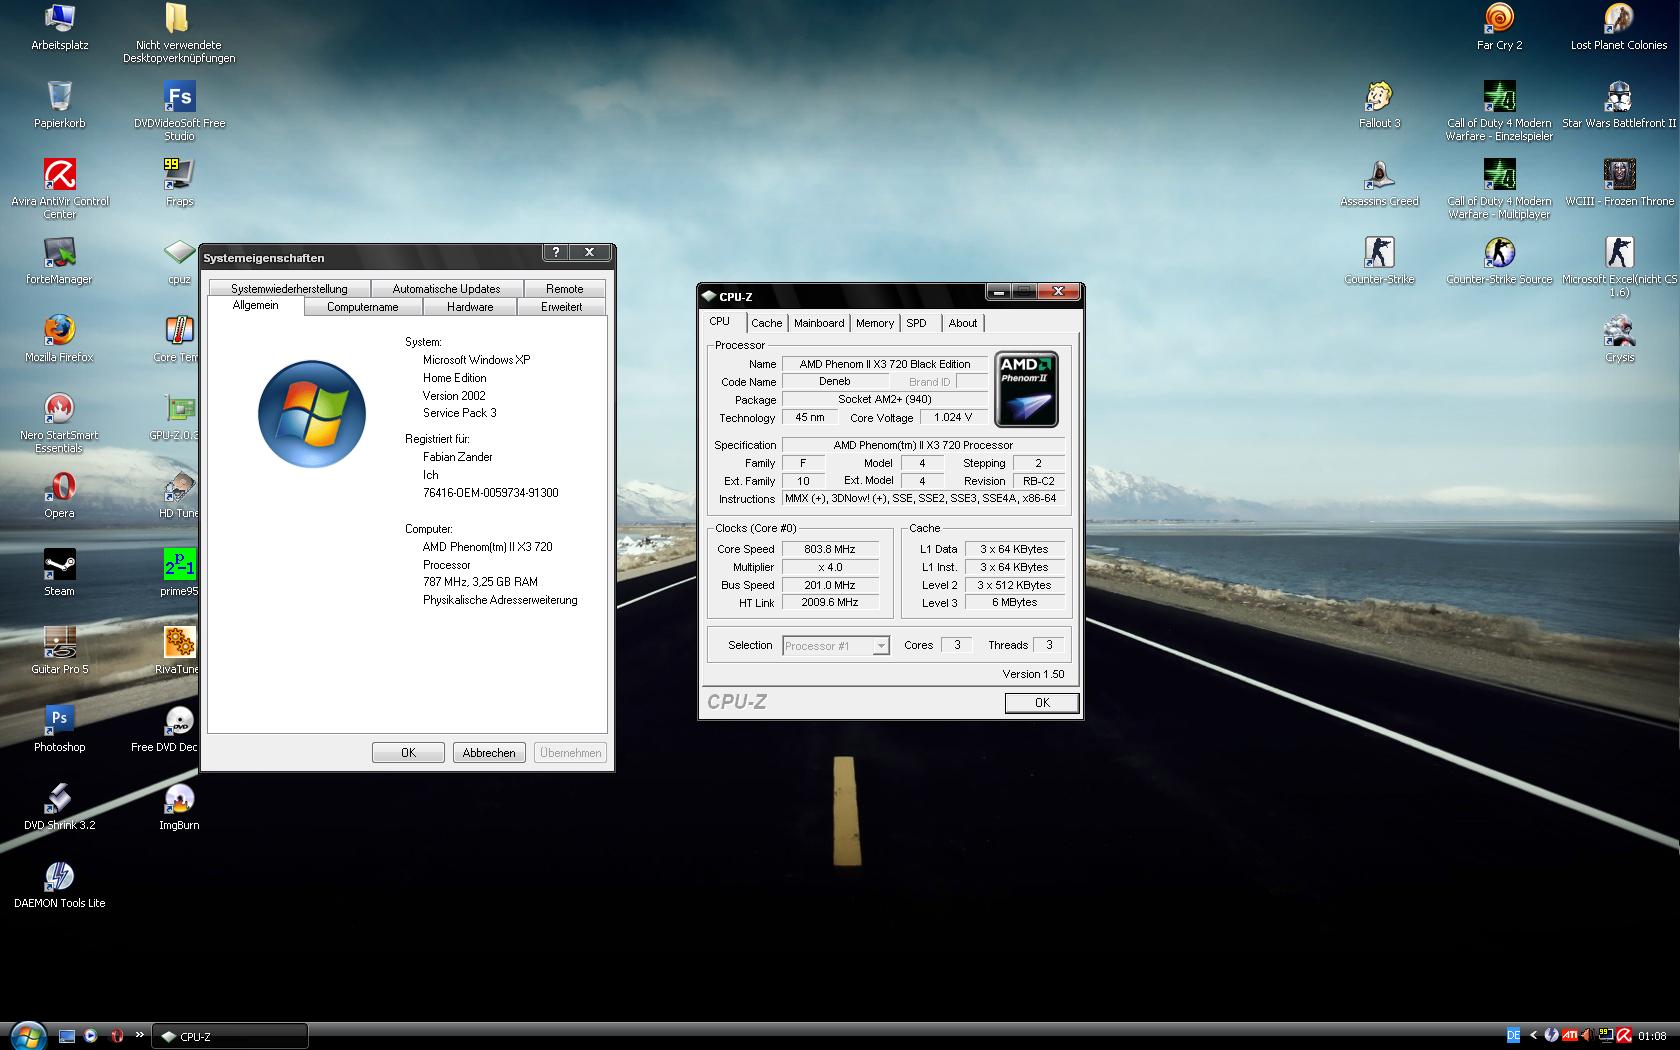
Task: Open DAEMON Tools Lite desktop icon
Action: pyautogui.click(x=60, y=885)
